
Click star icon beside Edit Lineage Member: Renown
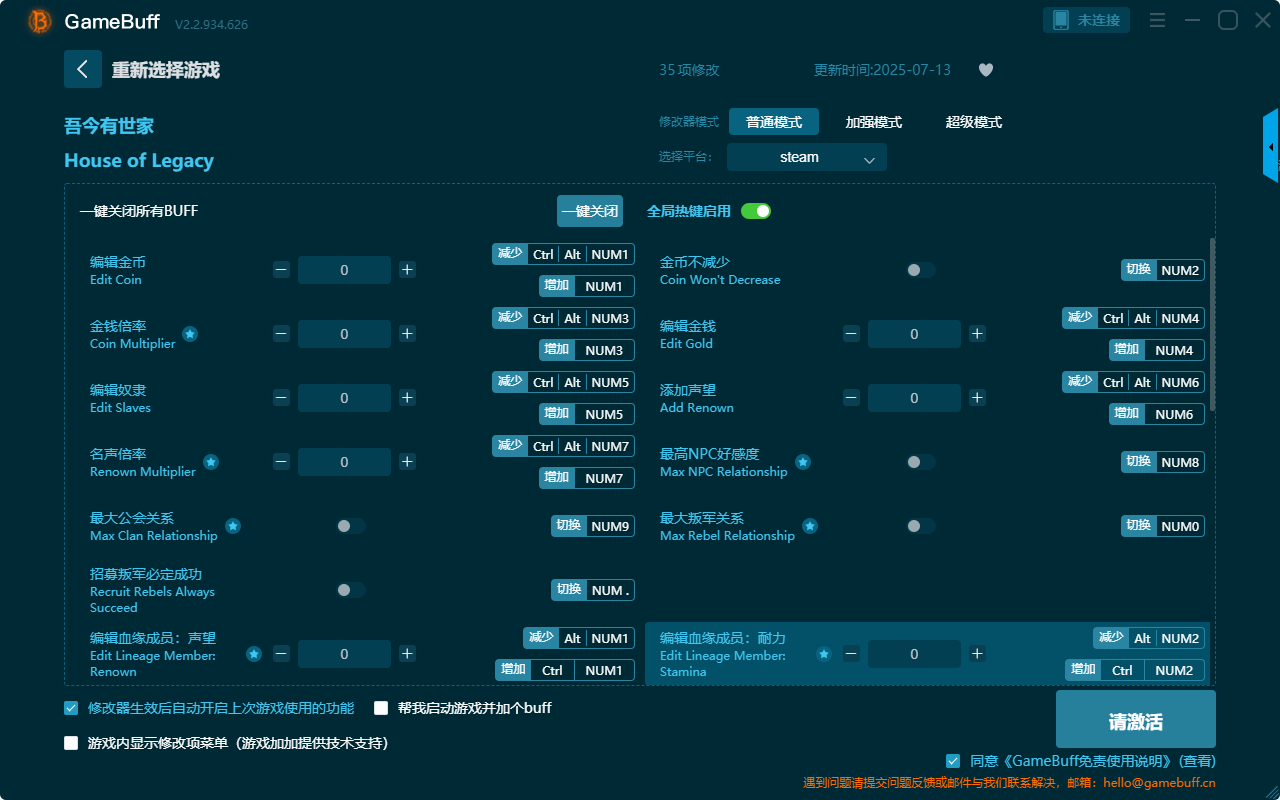(254, 654)
